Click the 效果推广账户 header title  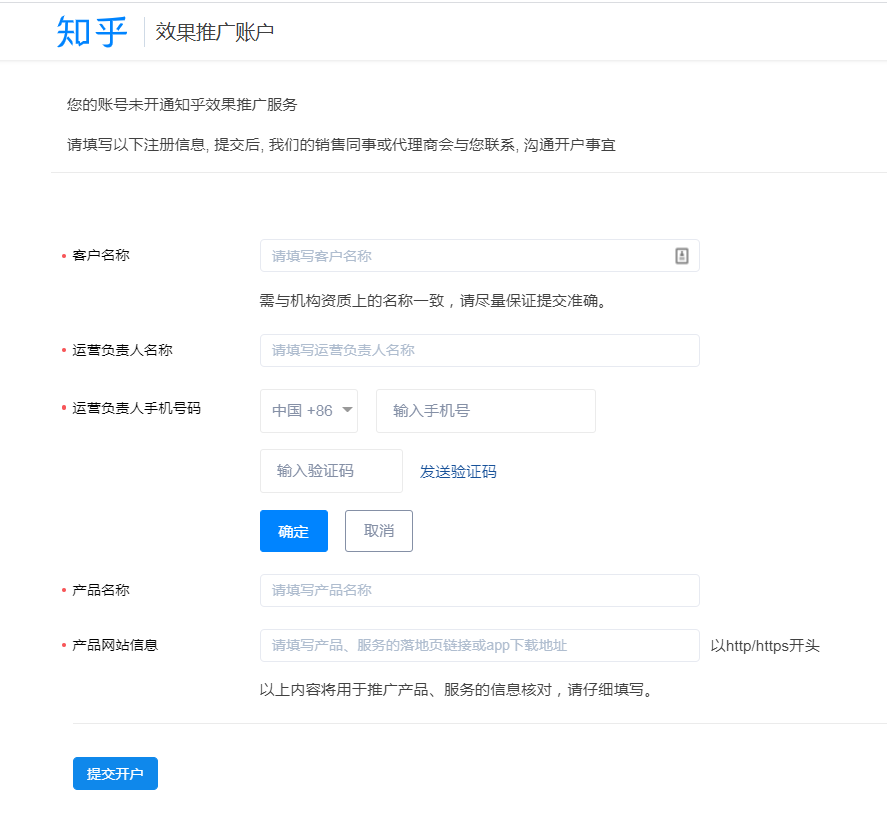coord(214,32)
